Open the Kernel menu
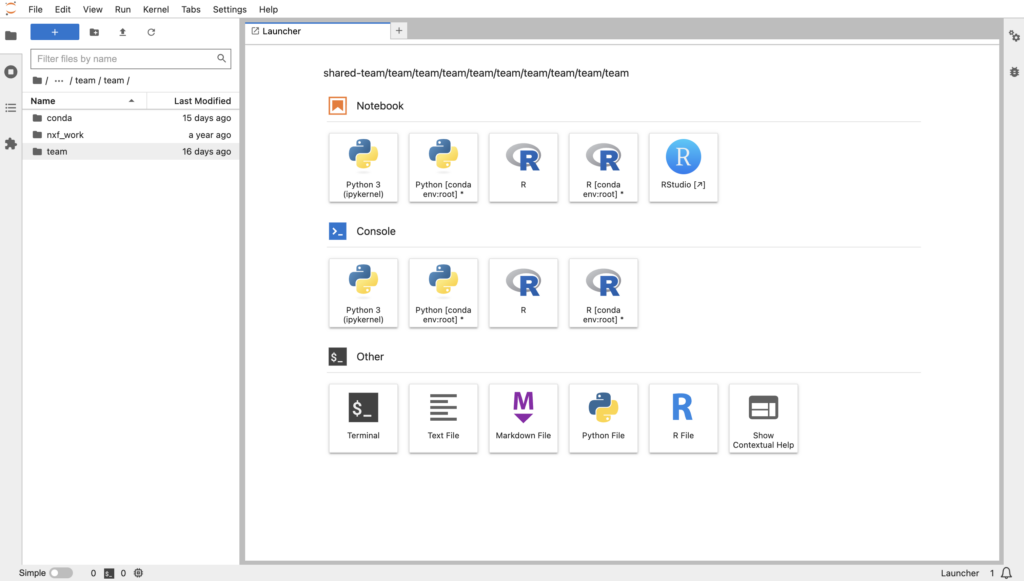The width and height of the screenshot is (1024, 581). click(x=156, y=9)
